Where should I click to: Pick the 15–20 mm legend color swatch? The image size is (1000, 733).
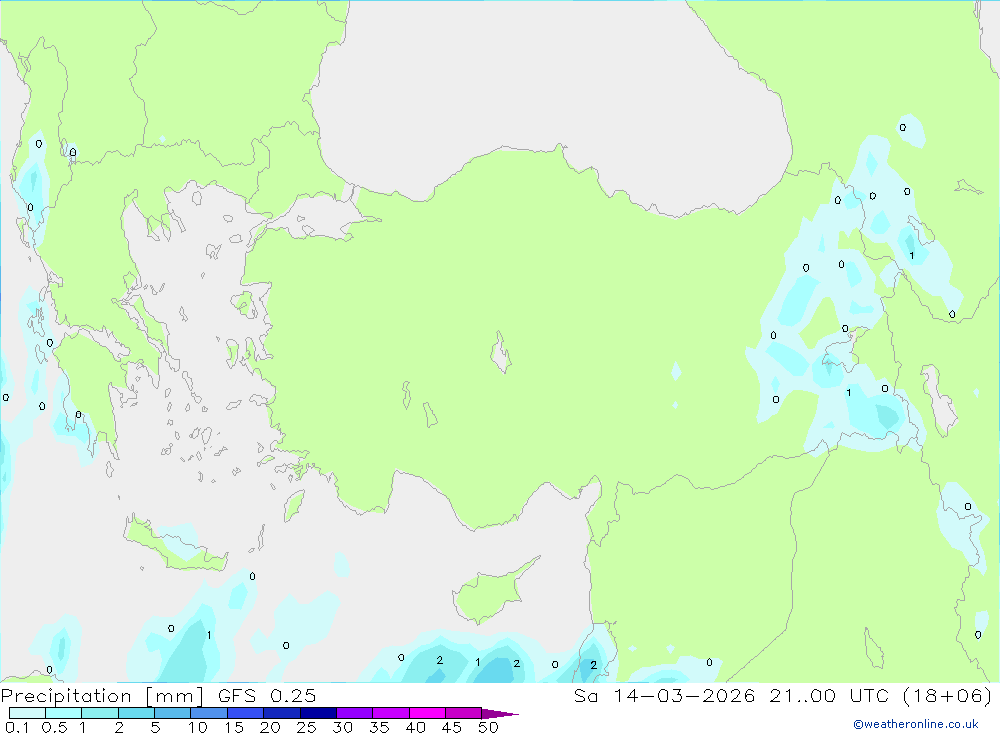246,713
